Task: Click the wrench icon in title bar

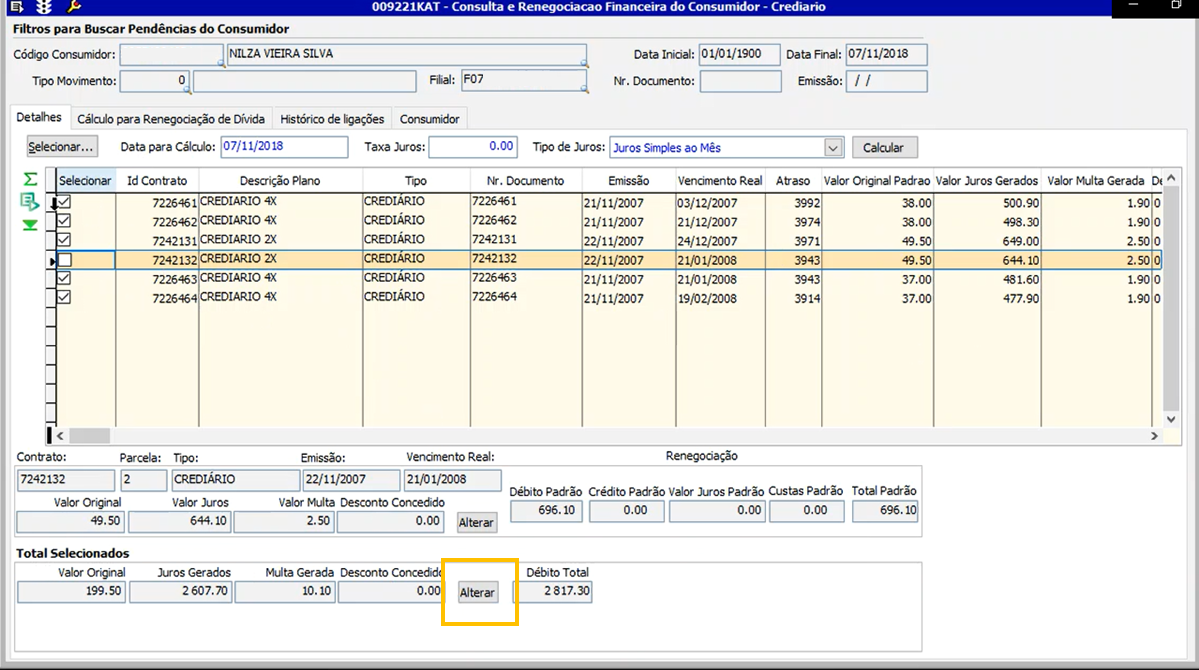Action: point(73,7)
